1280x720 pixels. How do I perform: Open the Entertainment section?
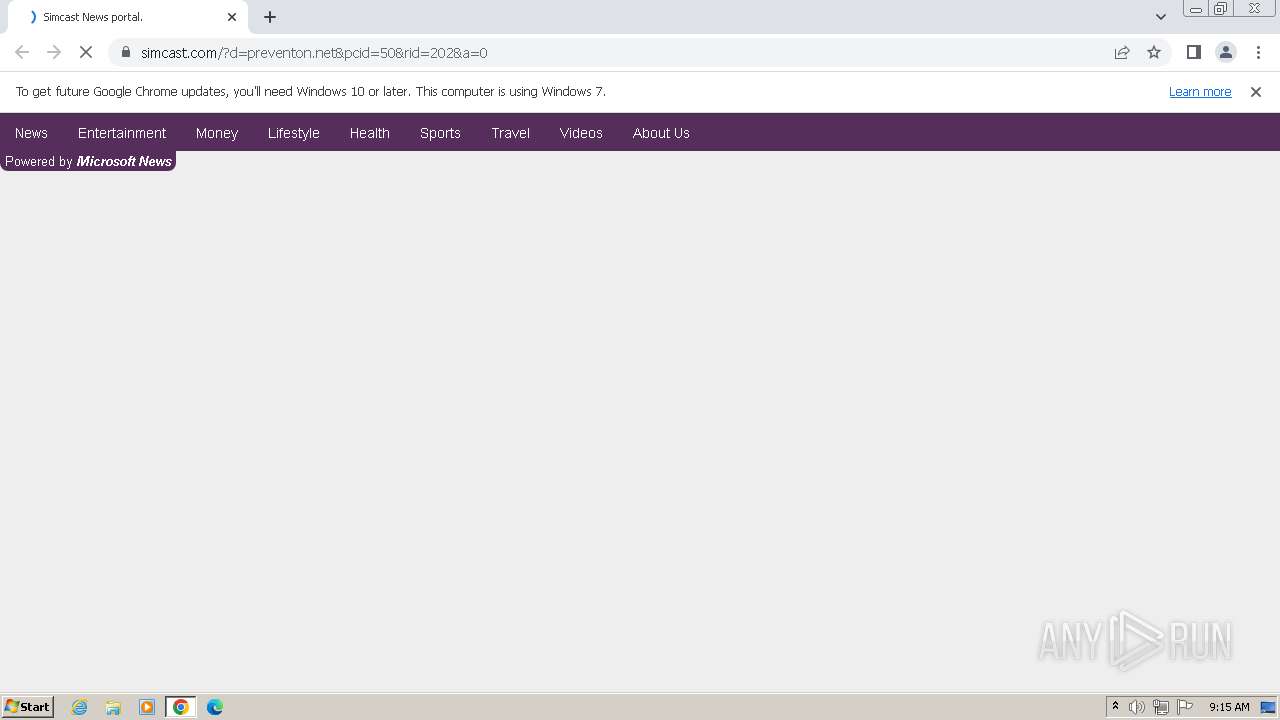click(122, 133)
